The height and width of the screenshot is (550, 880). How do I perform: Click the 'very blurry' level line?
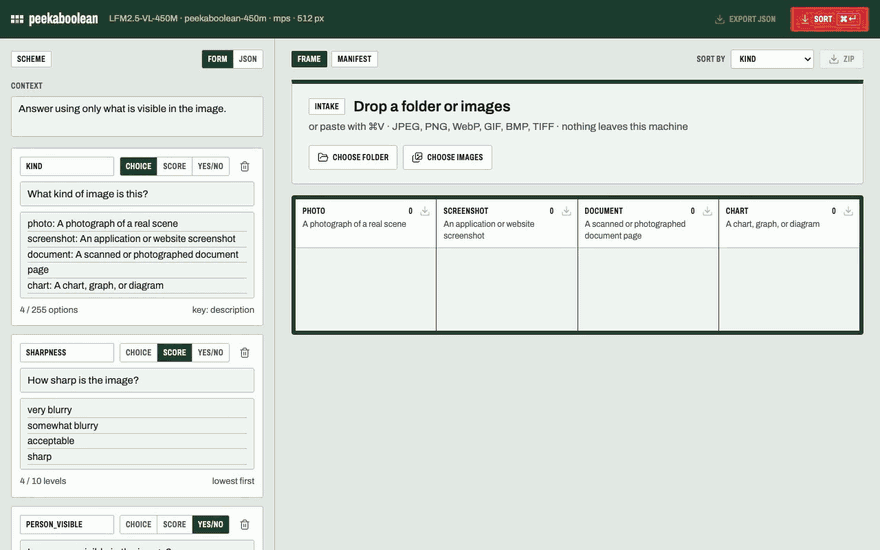tap(49, 410)
